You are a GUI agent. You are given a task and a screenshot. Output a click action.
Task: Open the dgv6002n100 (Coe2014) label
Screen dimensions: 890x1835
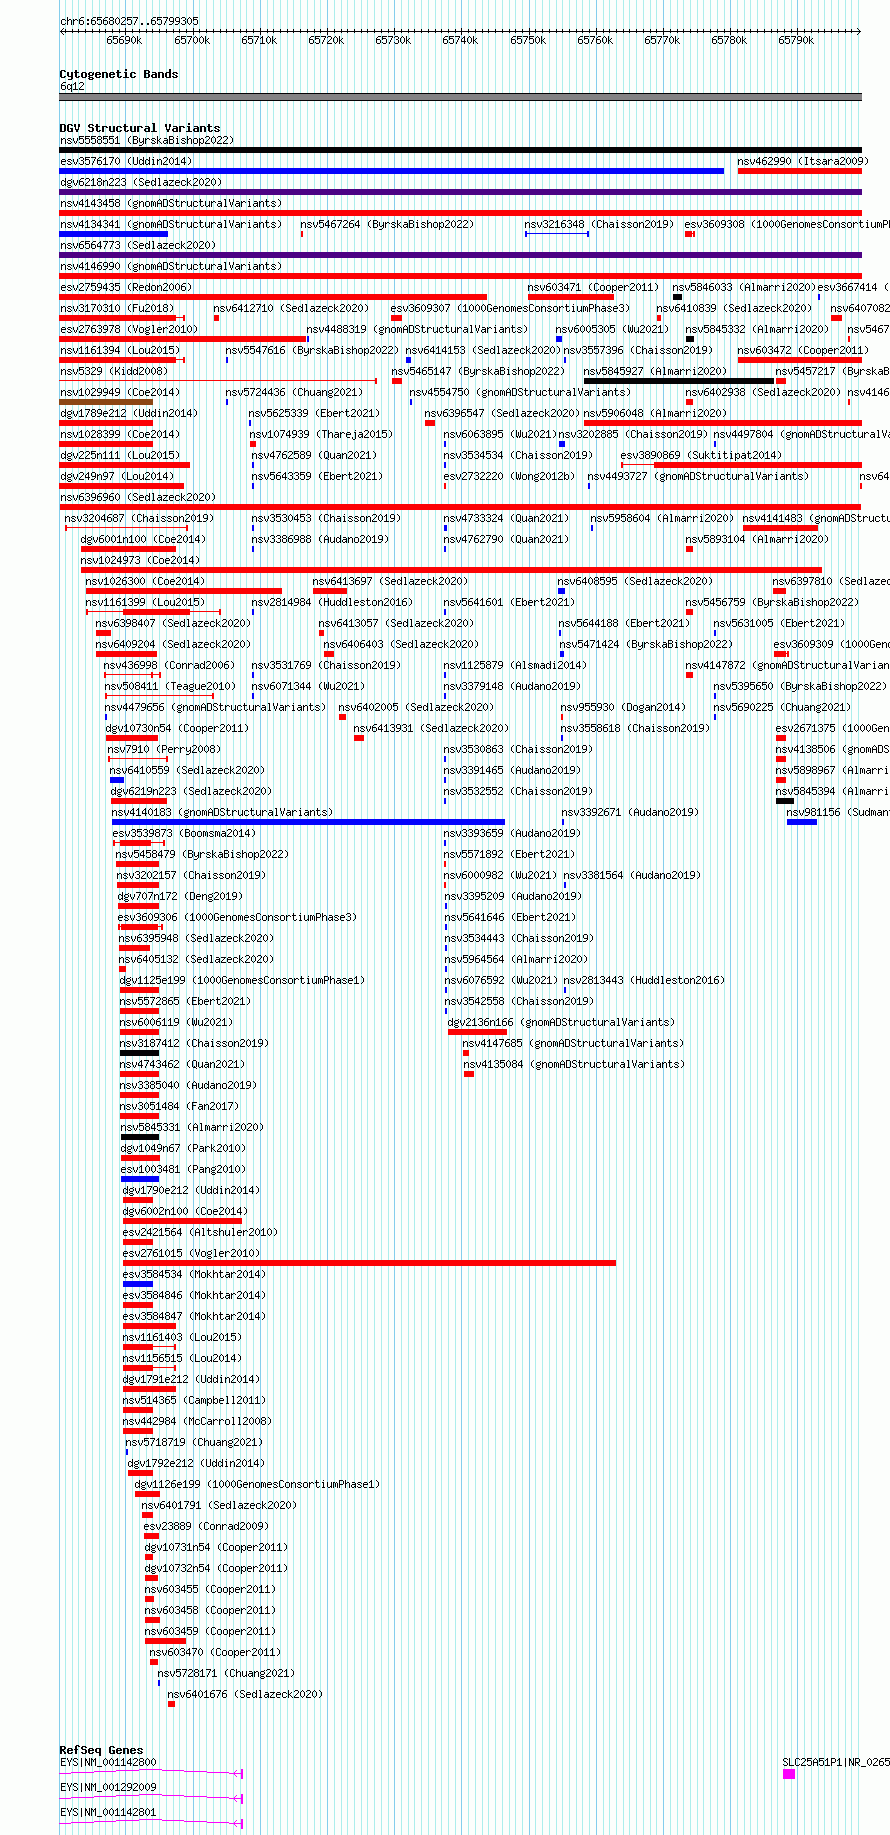(x=185, y=1211)
